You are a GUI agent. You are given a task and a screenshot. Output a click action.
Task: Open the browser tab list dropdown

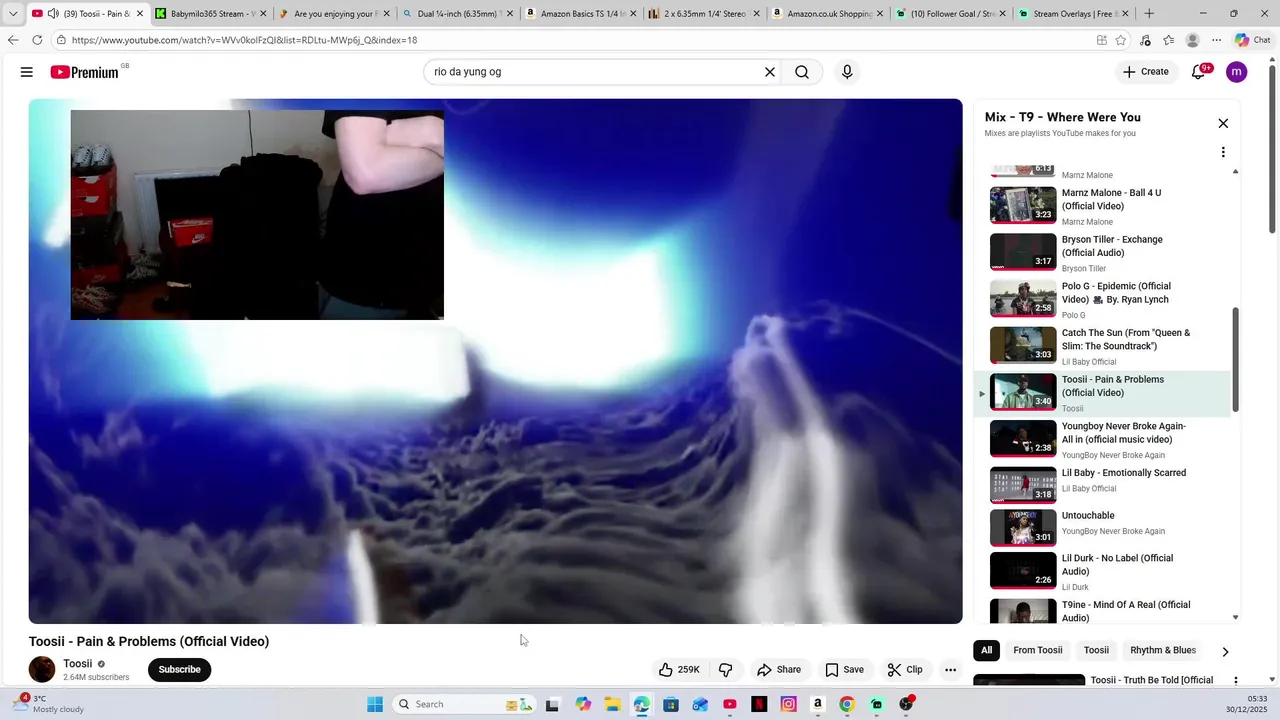click(13, 14)
